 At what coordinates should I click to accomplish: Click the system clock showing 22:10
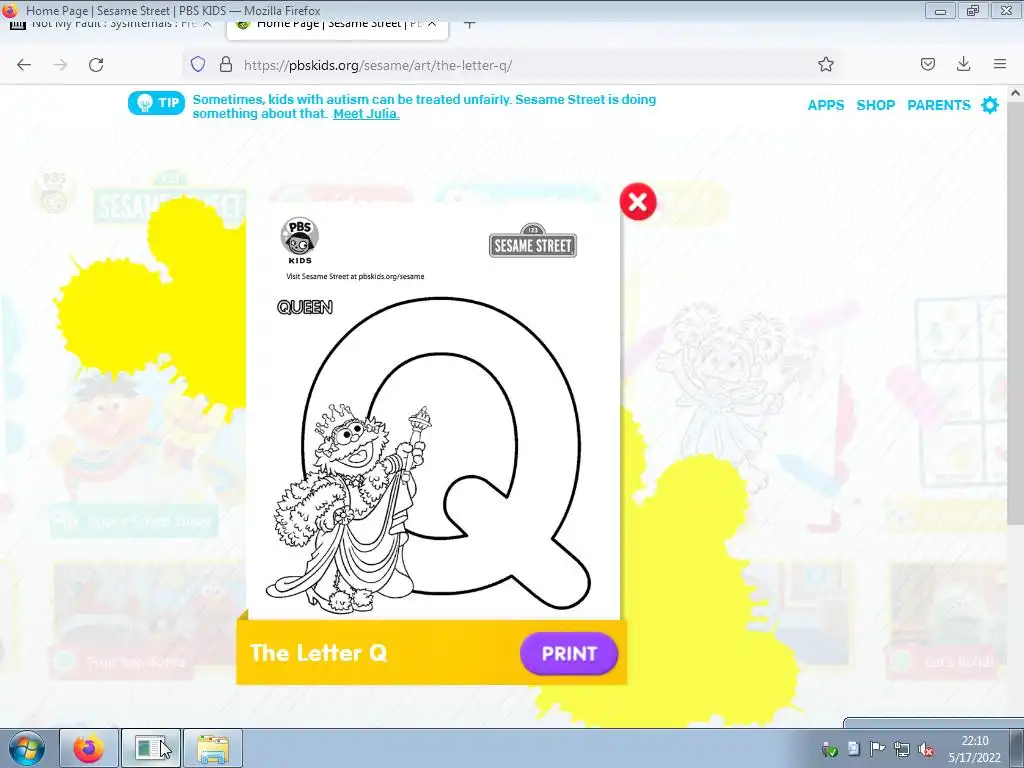(974, 749)
